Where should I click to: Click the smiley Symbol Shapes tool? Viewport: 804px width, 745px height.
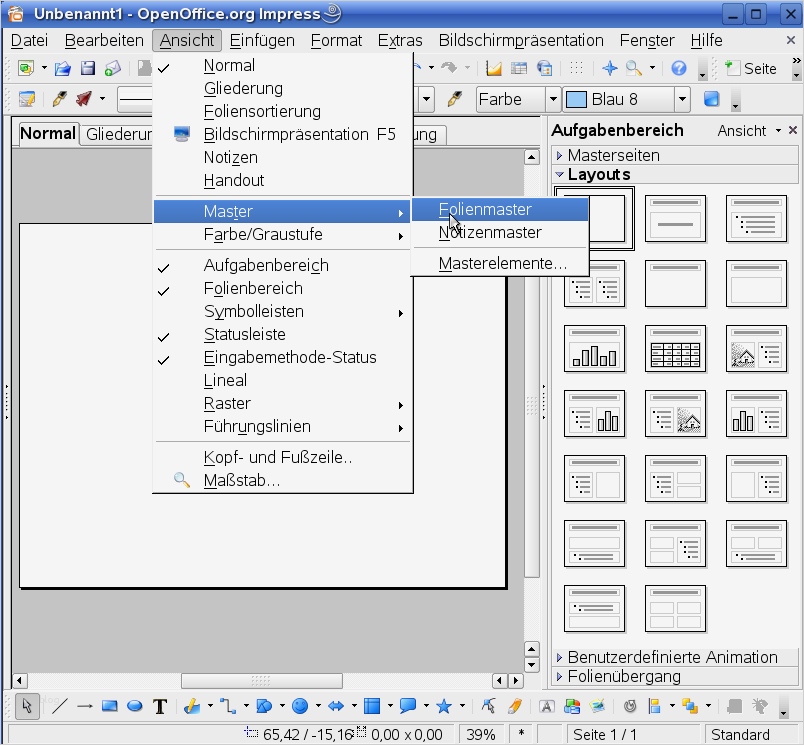coord(299,706)
